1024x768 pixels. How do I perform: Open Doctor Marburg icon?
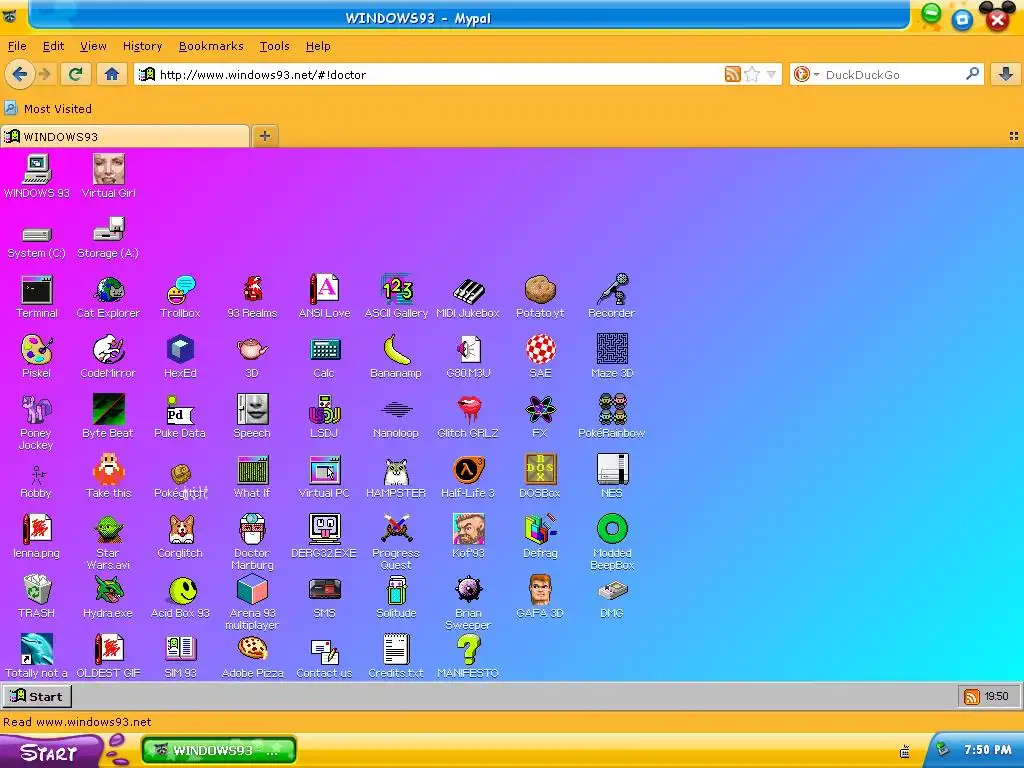click(252, 542)
